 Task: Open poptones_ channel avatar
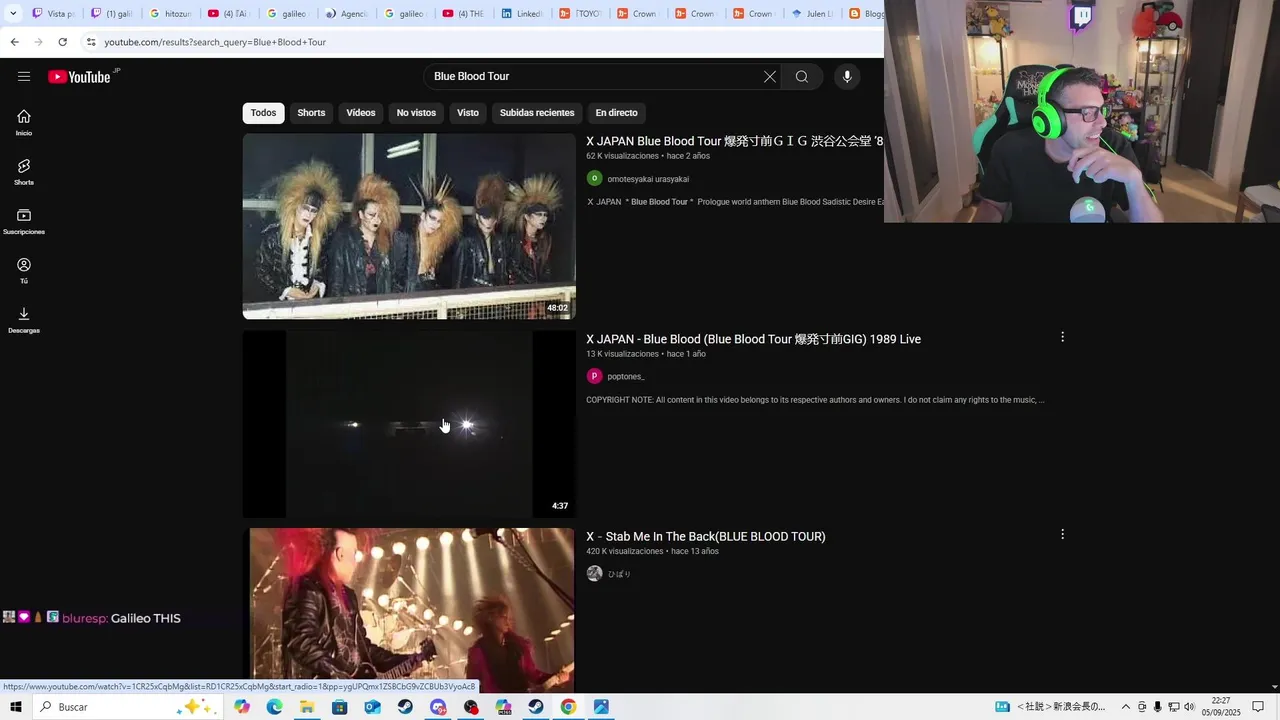coord(594,376)
